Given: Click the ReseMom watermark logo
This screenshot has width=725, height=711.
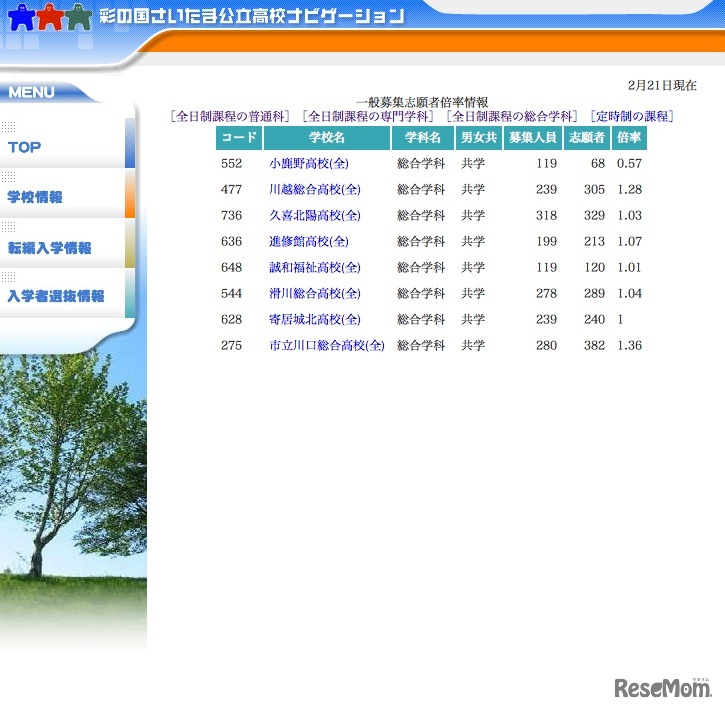Looking at the screenshot, I should (x=662, y=688).
